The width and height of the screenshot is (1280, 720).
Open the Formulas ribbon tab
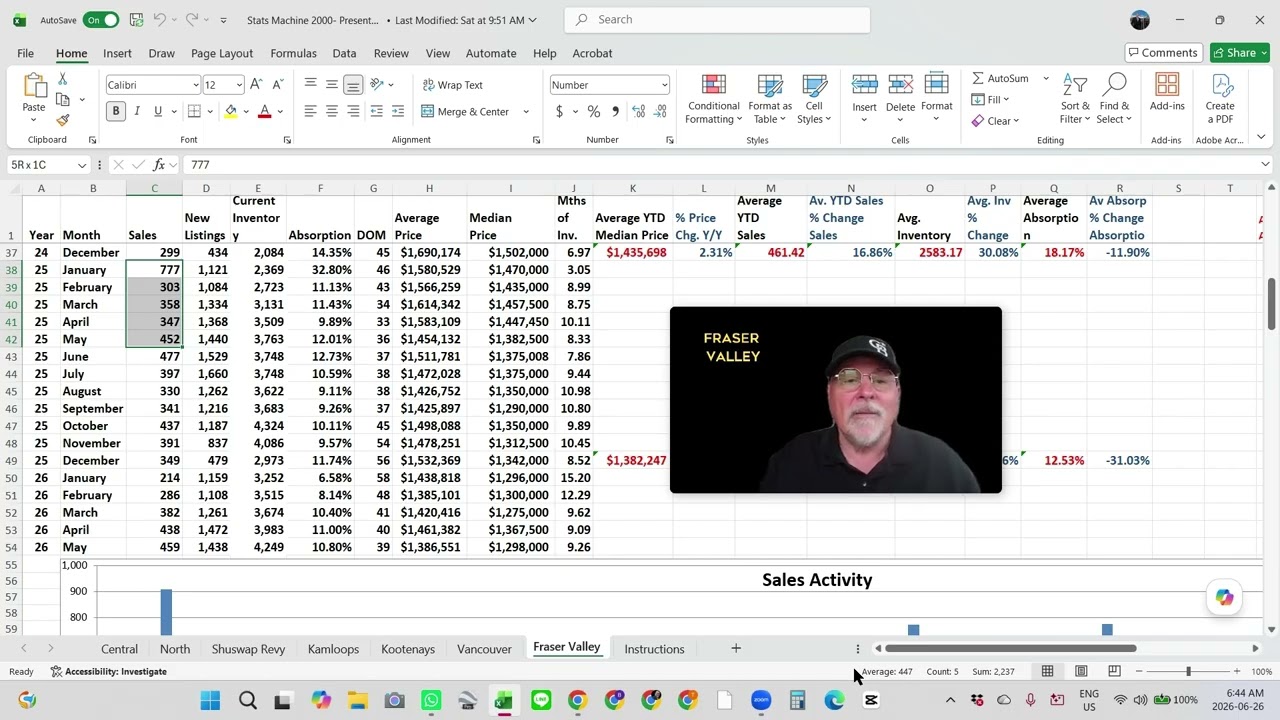pyautogui.click(x=293, y=53)
